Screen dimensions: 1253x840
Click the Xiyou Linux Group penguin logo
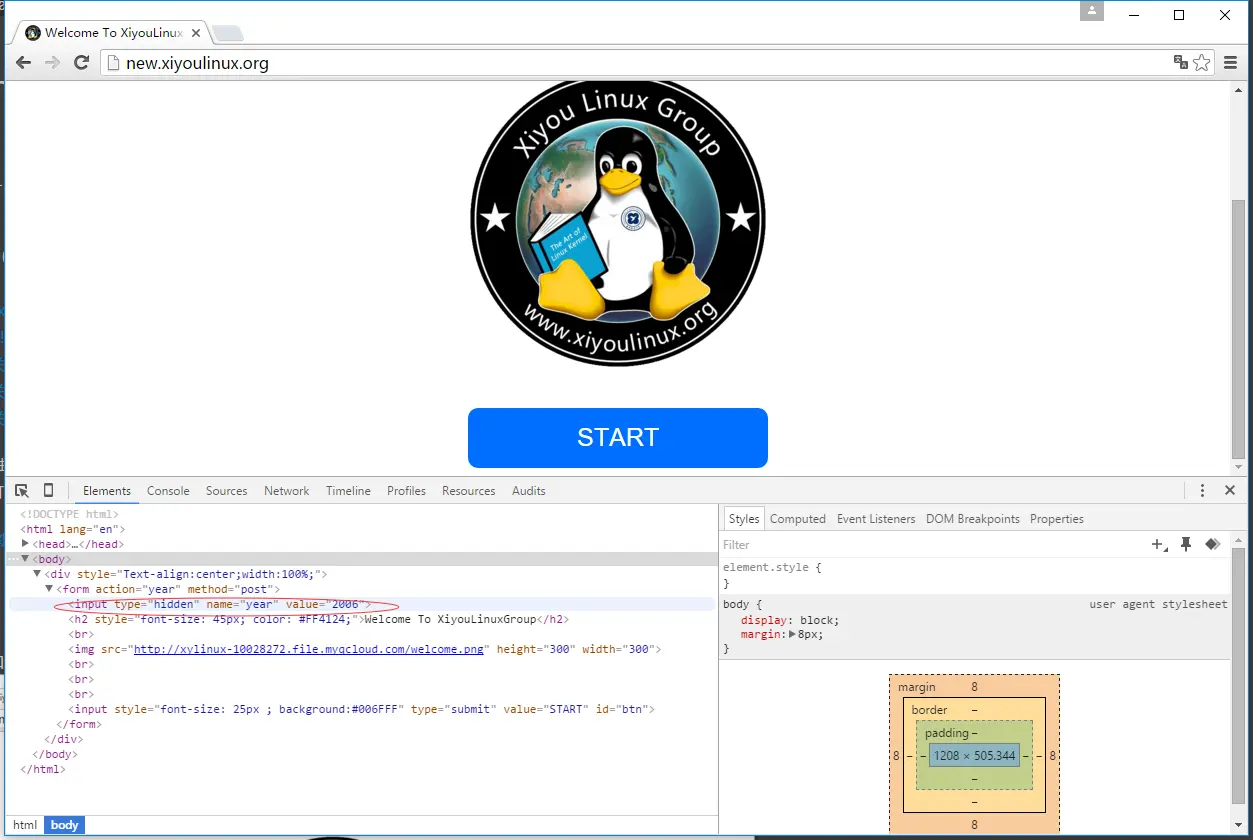[618, 222]
